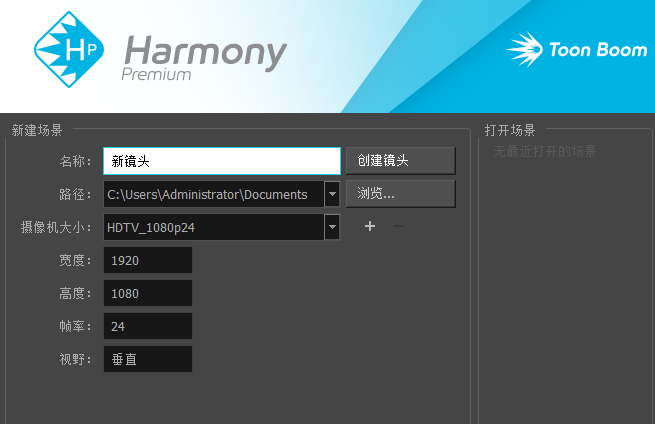This screenshot has height=424, width=655.
Task: Click the 新建场景 section heading
Action: [x=37, y=130]
